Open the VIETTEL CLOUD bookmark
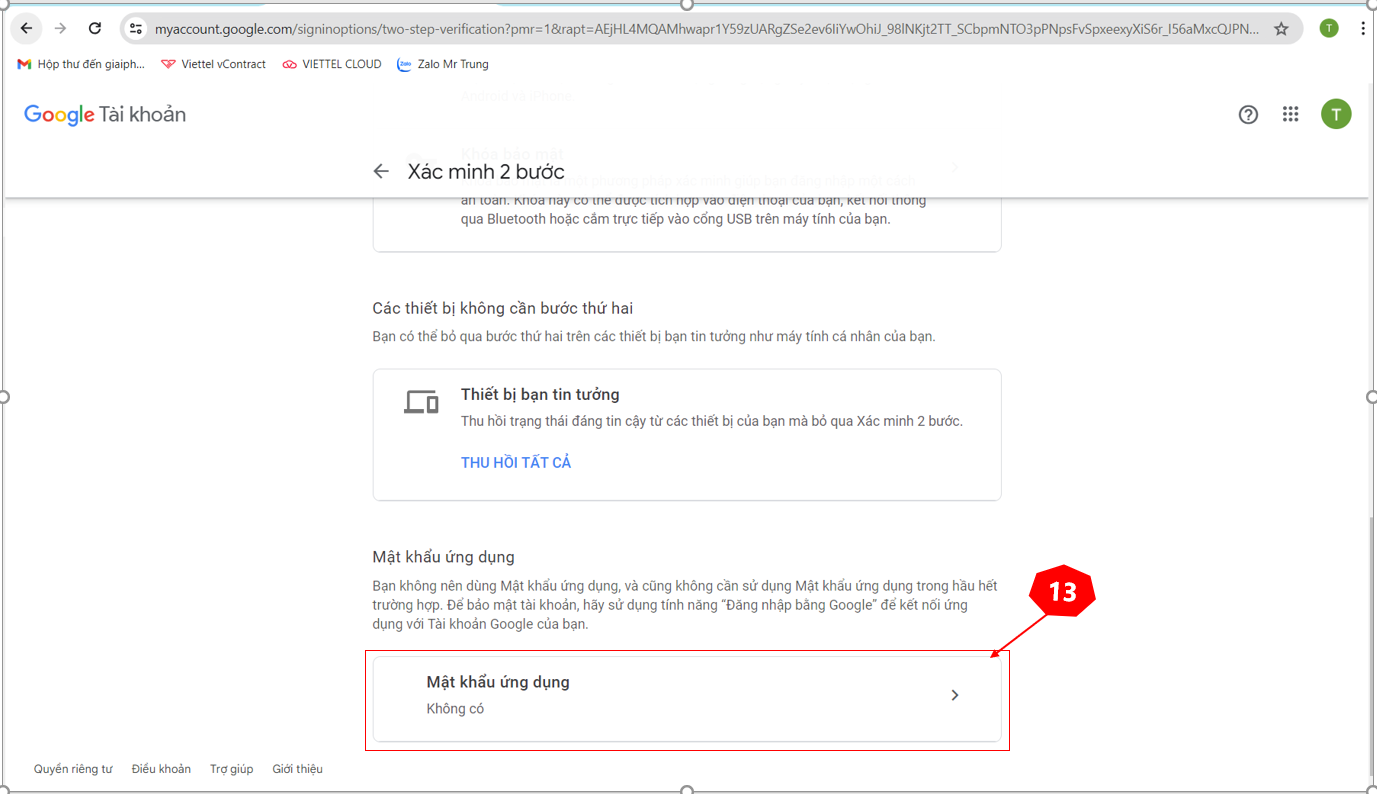 (331, 63)
